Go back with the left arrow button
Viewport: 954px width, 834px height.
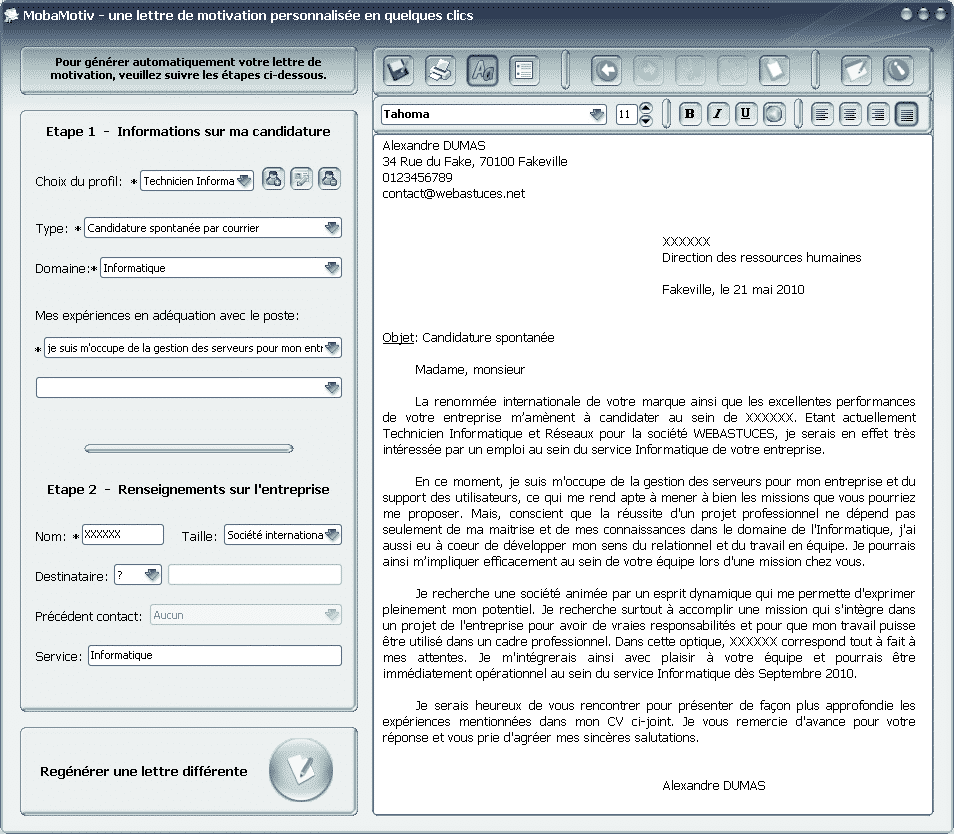pos(607,71)
